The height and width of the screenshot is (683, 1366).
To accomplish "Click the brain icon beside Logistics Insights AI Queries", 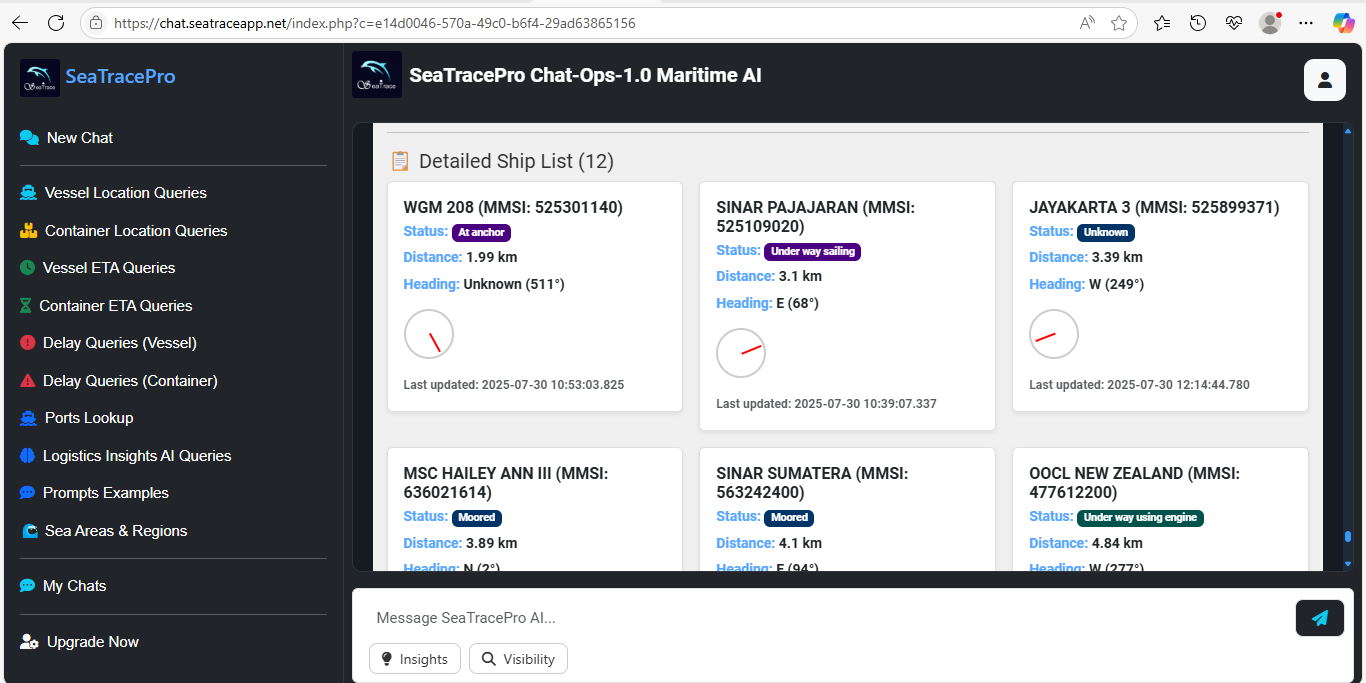I will (x=27, y=456).
